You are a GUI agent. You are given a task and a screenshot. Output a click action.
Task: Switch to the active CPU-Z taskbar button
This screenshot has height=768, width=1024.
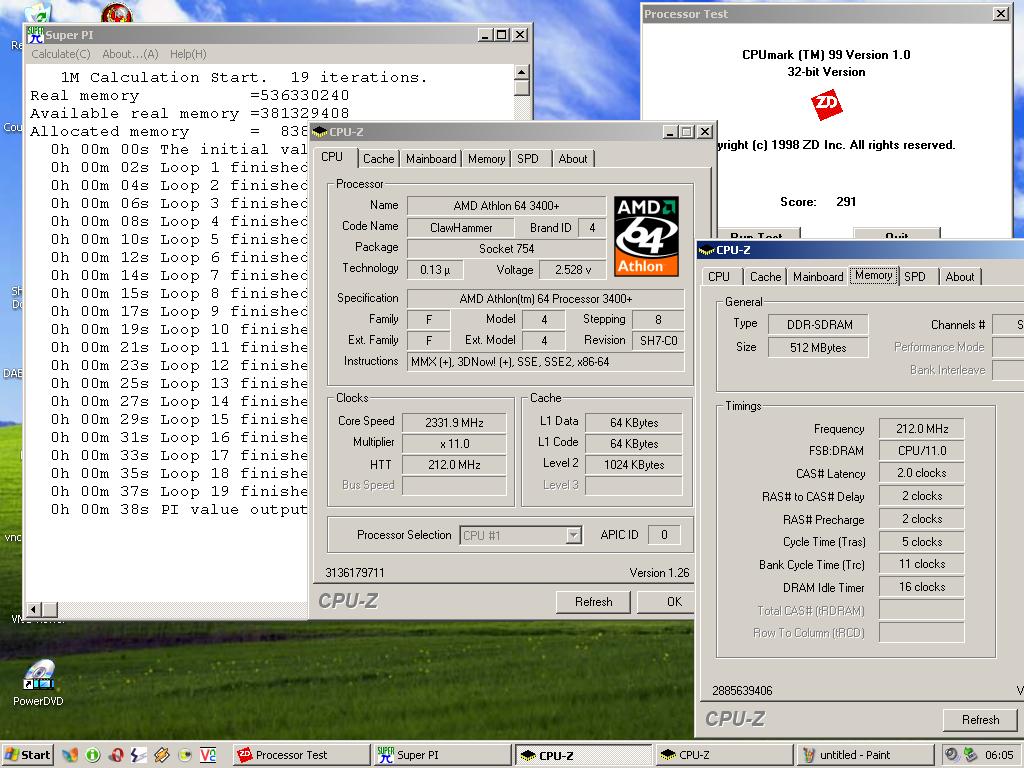(583, 755)
